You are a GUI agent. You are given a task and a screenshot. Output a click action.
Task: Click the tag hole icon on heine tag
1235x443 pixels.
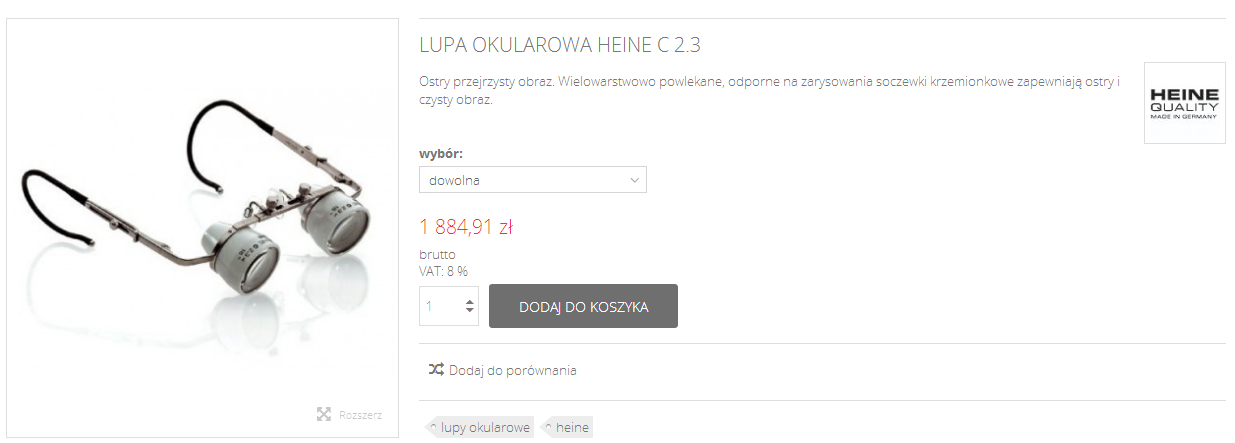pos(548,428)
